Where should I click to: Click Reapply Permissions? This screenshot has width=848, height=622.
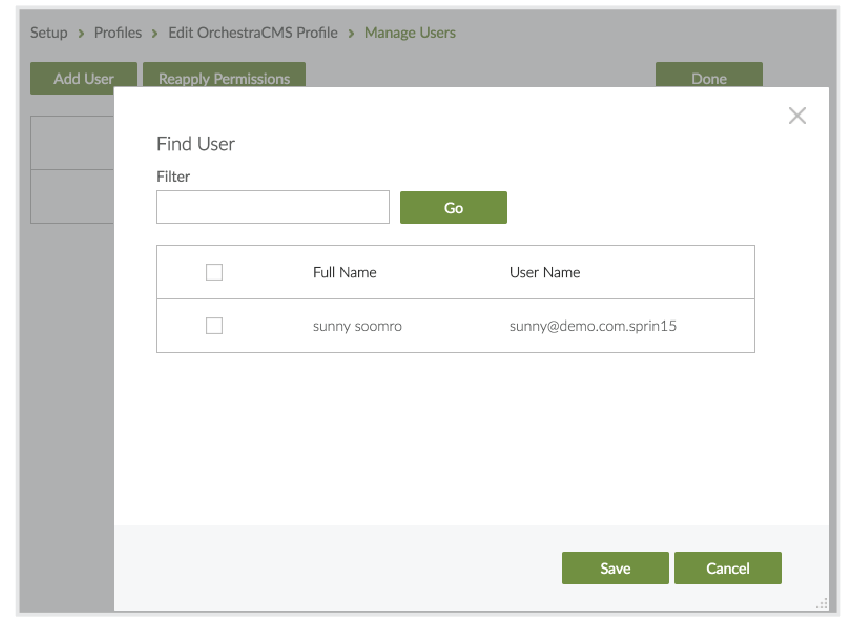coord(224,78)
